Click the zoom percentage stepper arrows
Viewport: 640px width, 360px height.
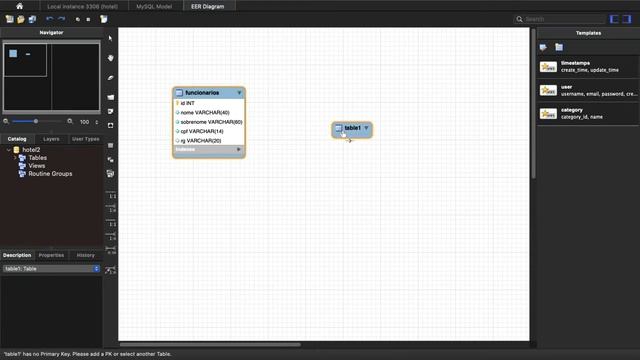coord(97,122)
